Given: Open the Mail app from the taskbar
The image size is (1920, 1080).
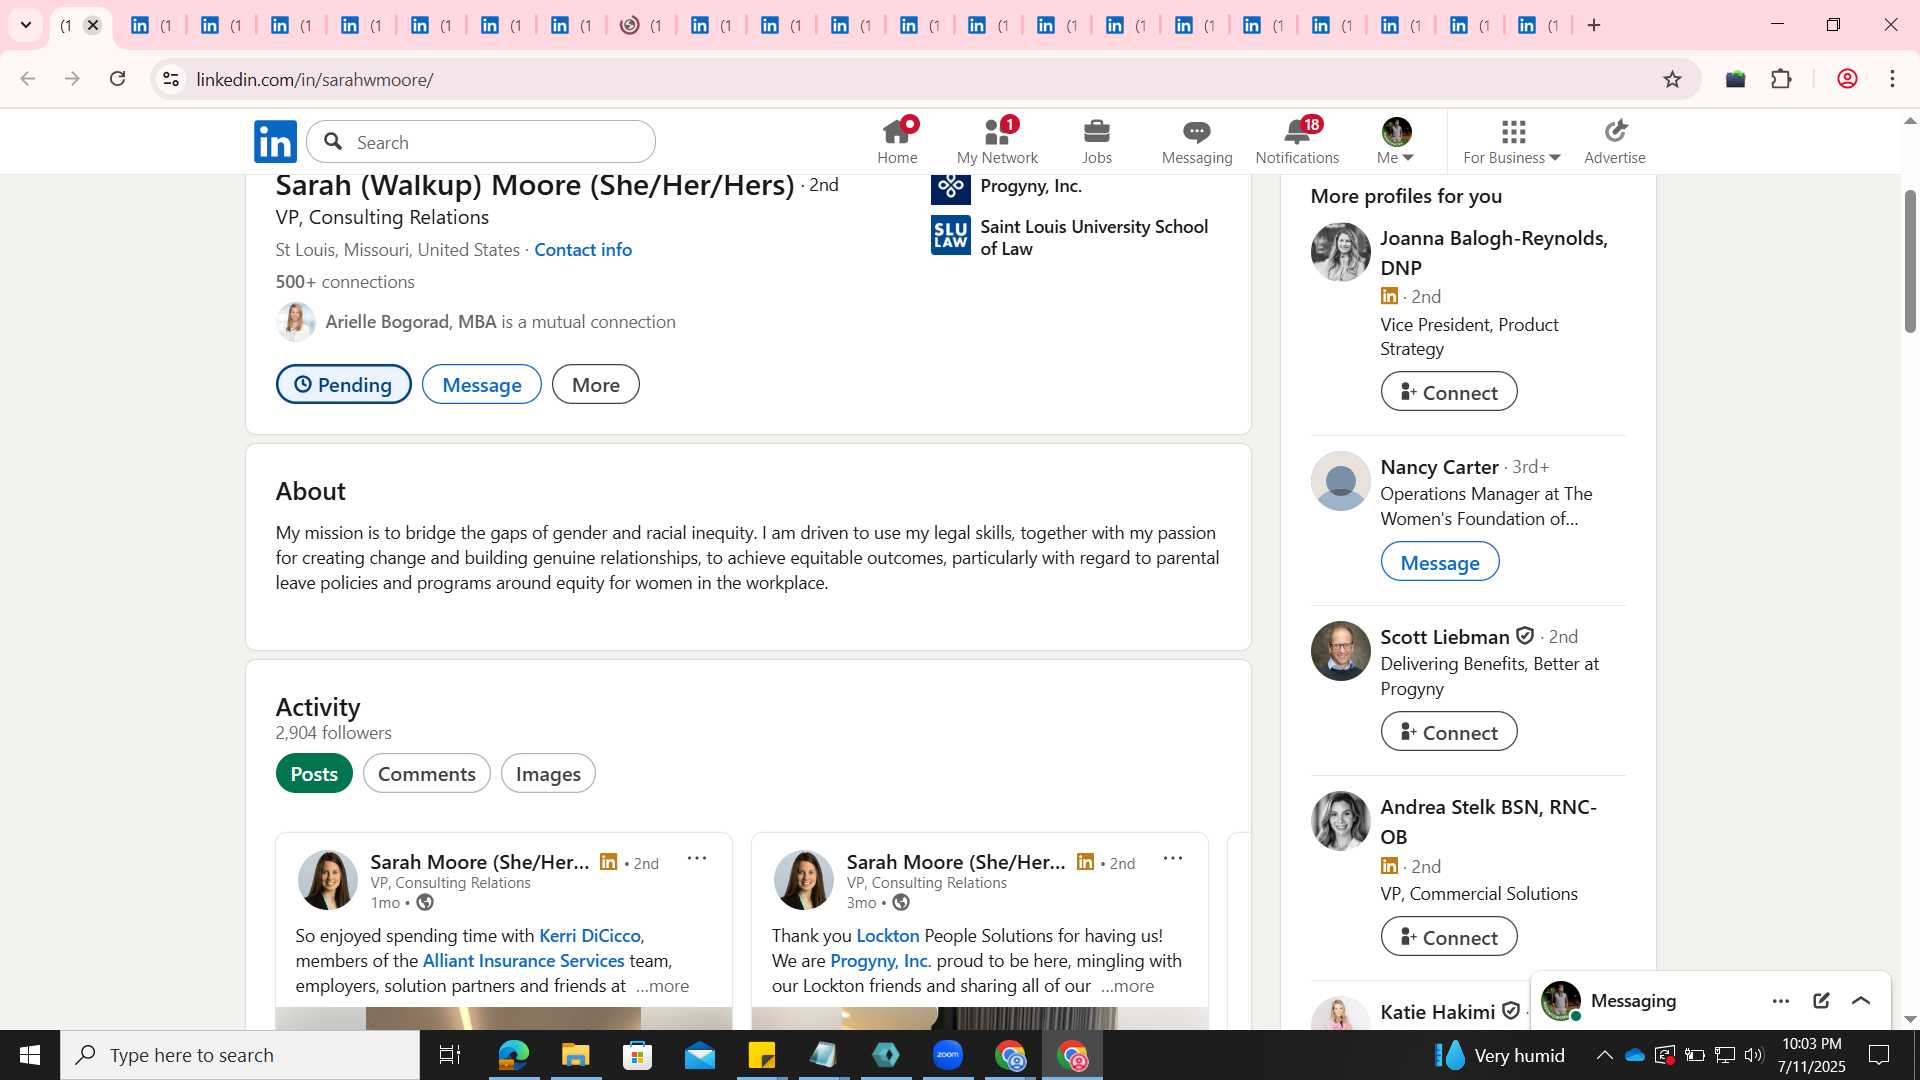Looking at the screenshot, I should (700, 1055).
